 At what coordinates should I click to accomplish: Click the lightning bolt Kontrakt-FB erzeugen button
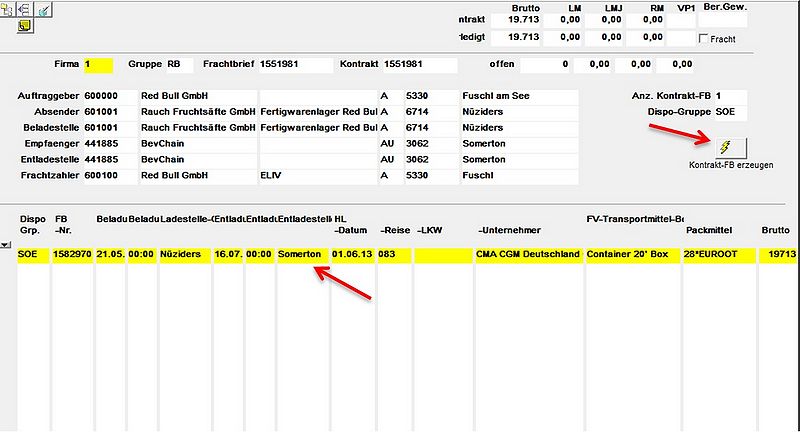click(731, 148)
